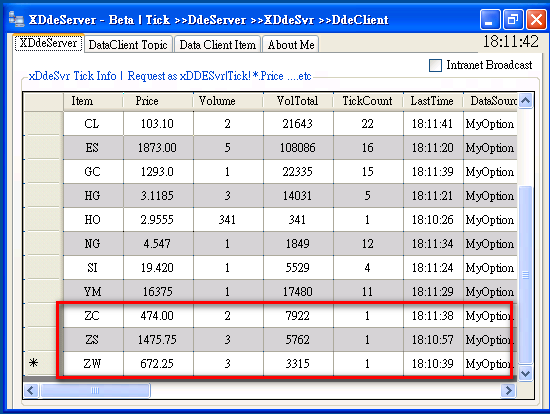The width and height of the screenshot is (550, 414).
Task: Click the LastTime column header
Action: tap(433, 101)
